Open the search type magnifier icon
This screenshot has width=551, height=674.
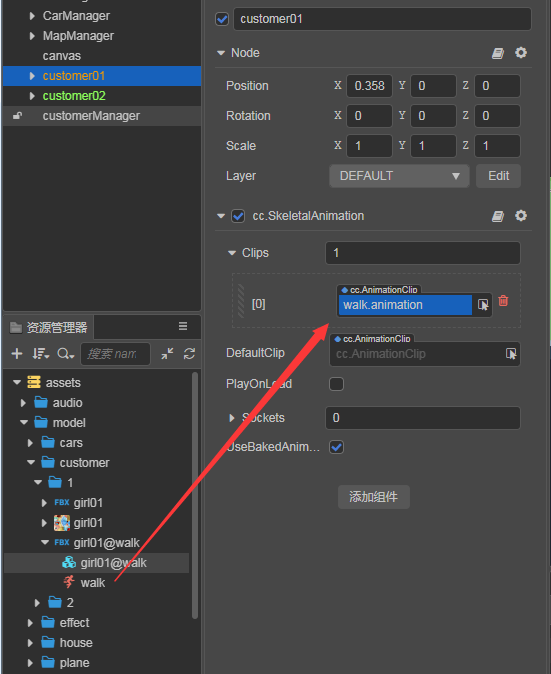[x=66, y=354]
